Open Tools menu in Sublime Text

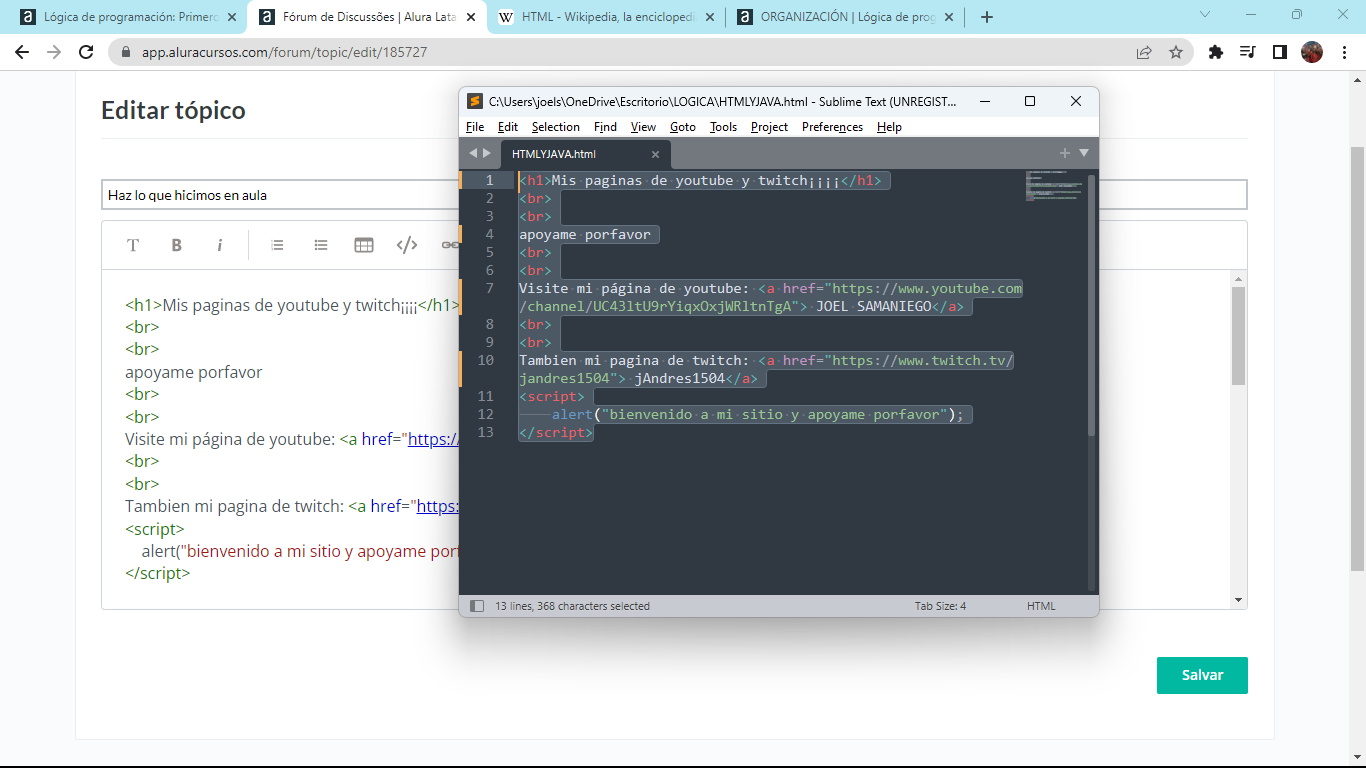point(723,127)
